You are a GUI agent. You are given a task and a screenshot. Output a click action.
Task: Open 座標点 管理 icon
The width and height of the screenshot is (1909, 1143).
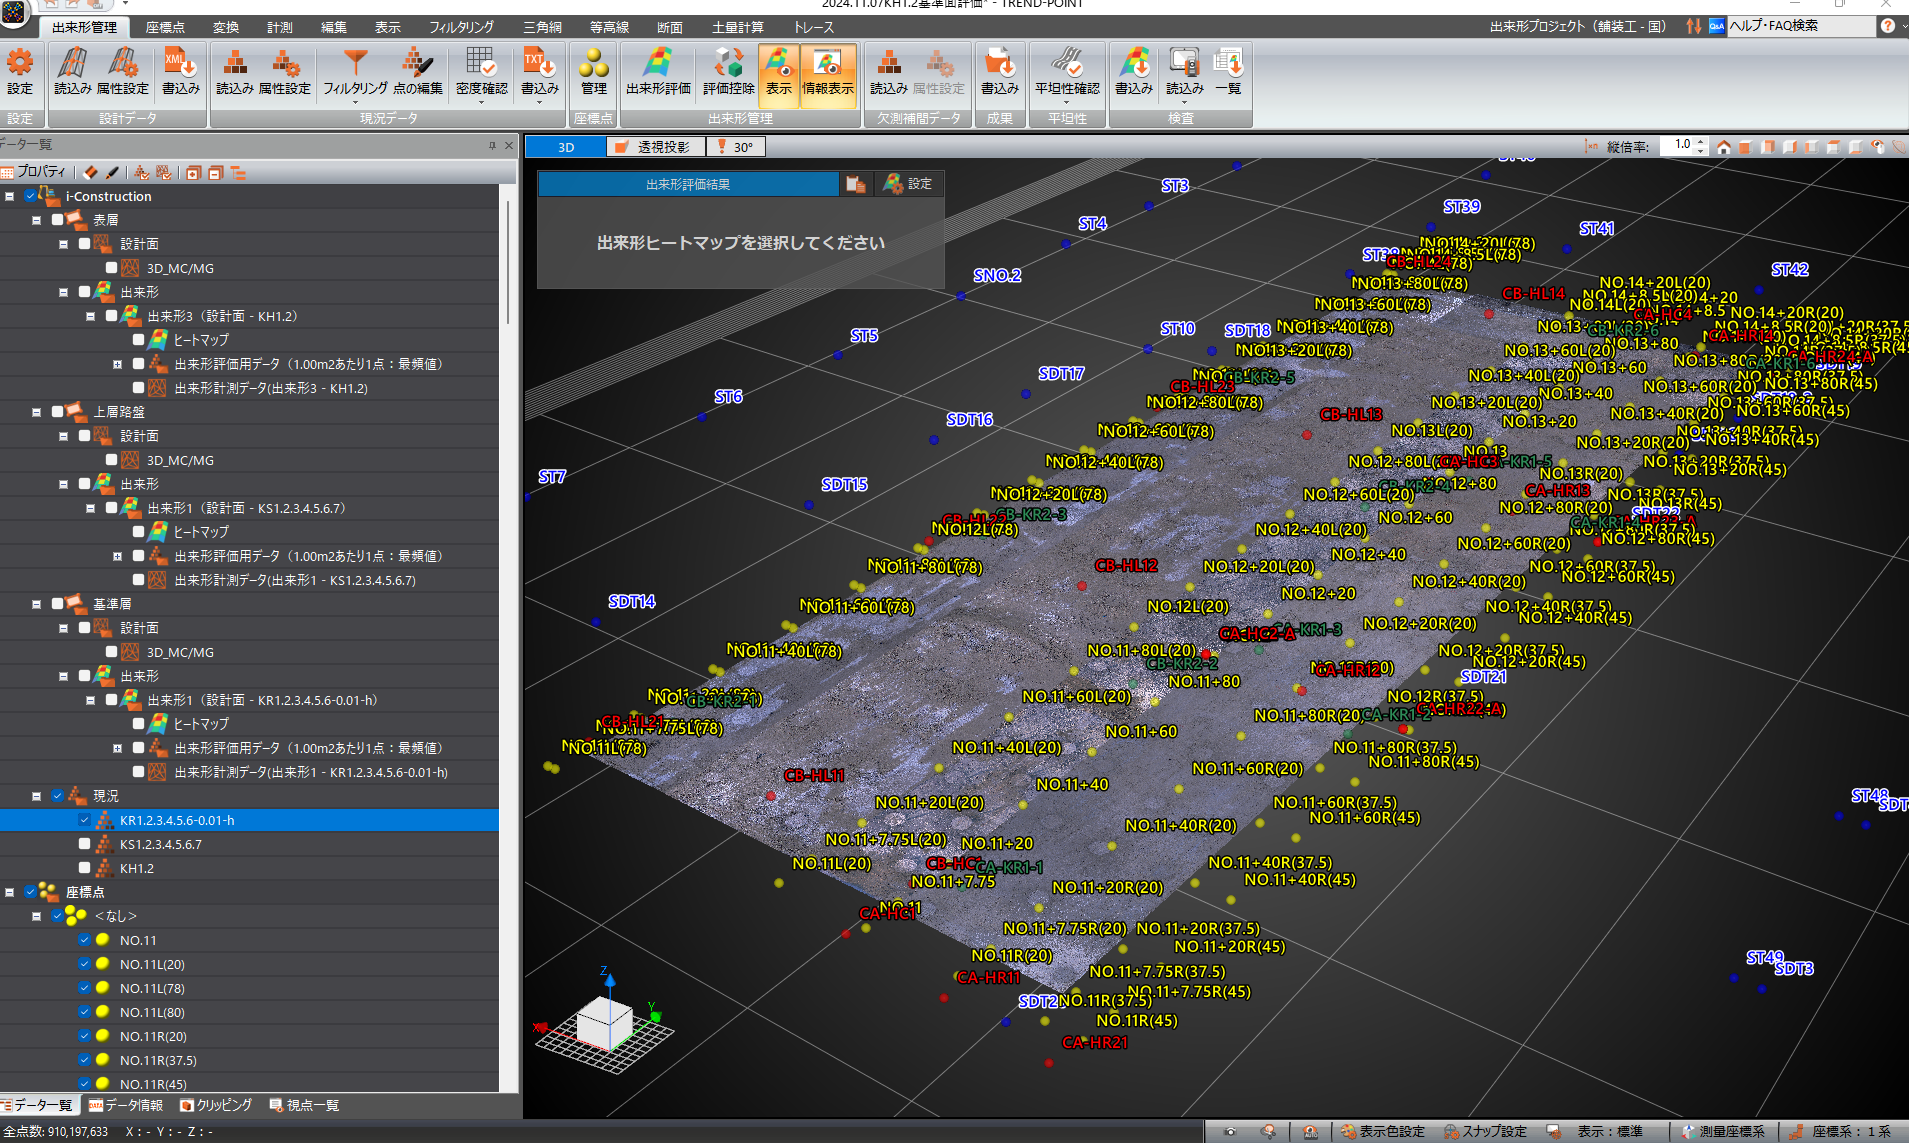[594, 71]
